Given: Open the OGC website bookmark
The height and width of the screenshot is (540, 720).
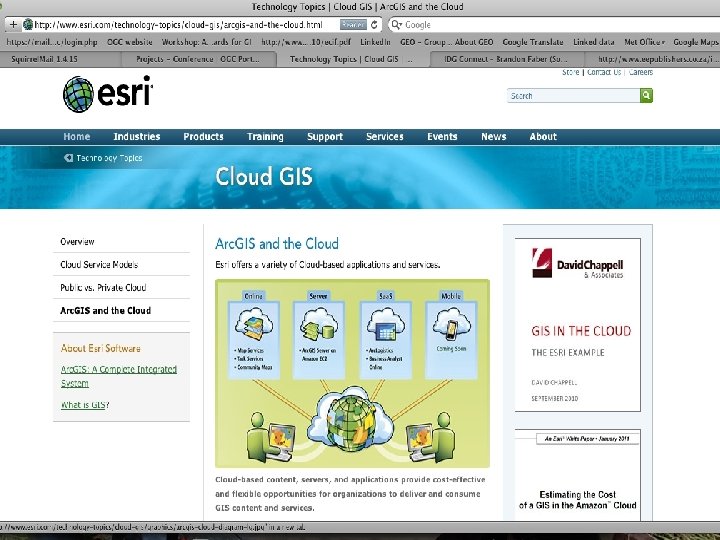Looking at the screenshot, I should pyautogui.click(x=129, y=42).
